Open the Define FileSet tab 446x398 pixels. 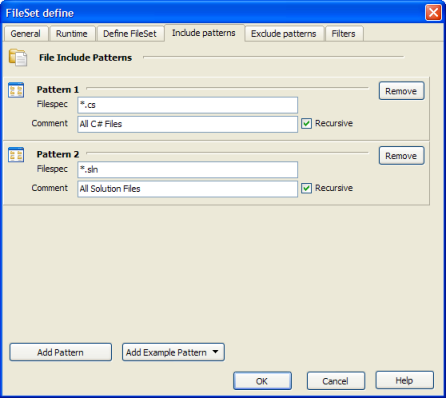click(x=130, y=34)
